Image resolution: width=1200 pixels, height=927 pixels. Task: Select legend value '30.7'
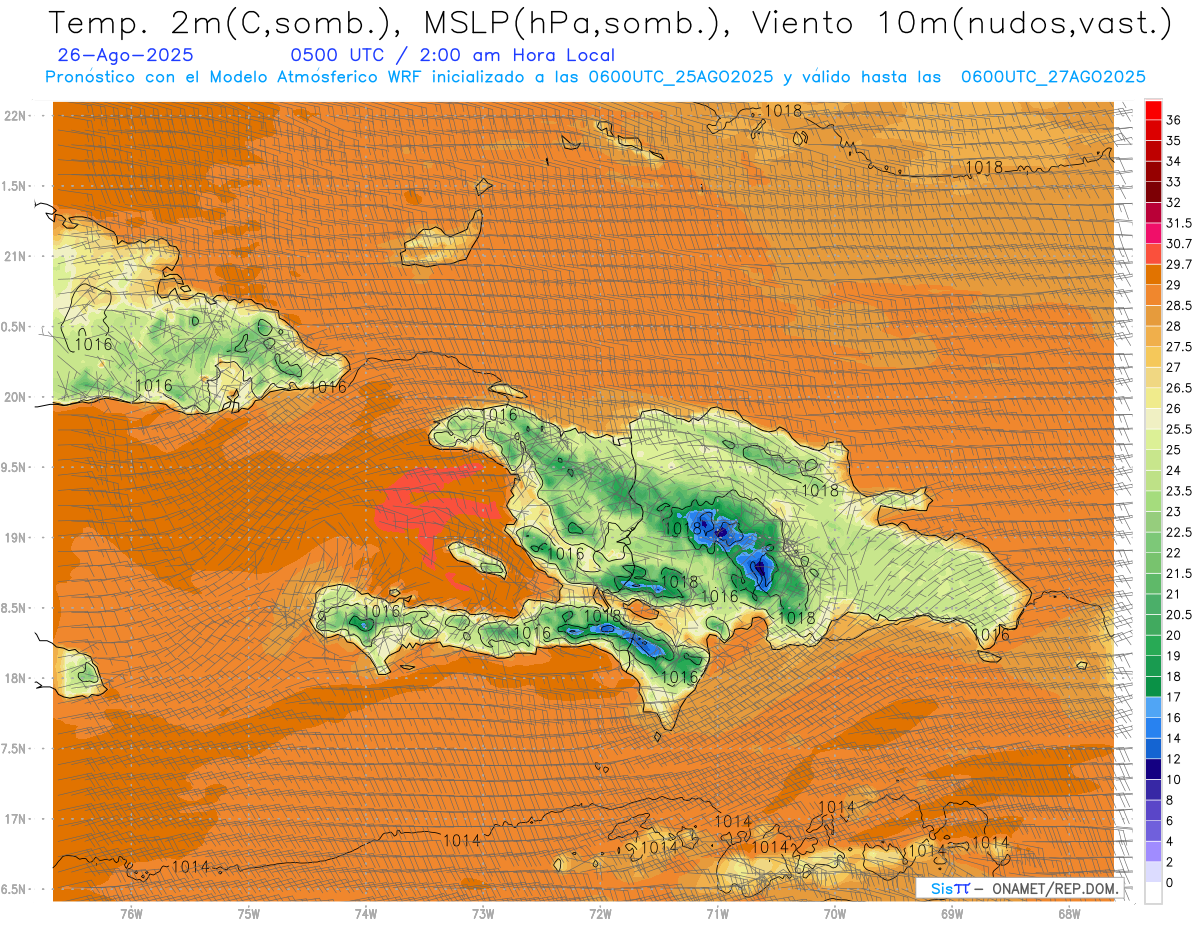pos(1179,244)
